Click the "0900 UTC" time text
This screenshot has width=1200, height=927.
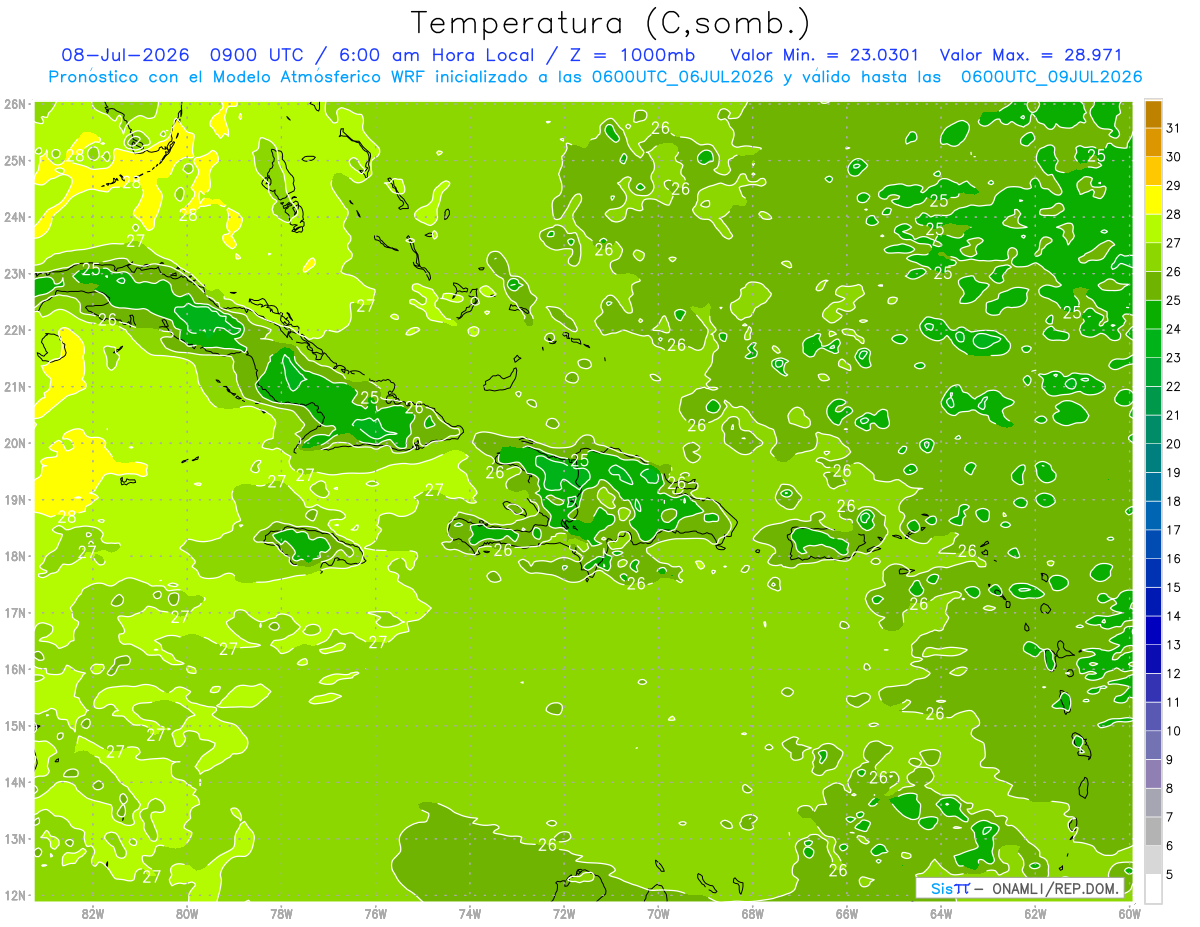(257, 55)
